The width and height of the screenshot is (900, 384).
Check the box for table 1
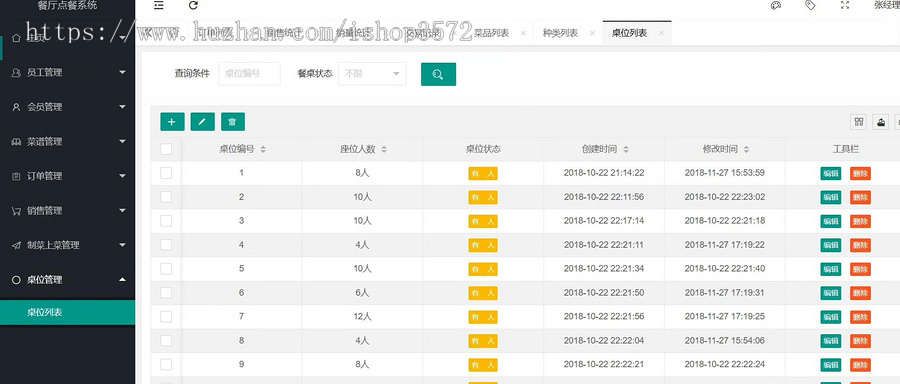pos(166,173)
